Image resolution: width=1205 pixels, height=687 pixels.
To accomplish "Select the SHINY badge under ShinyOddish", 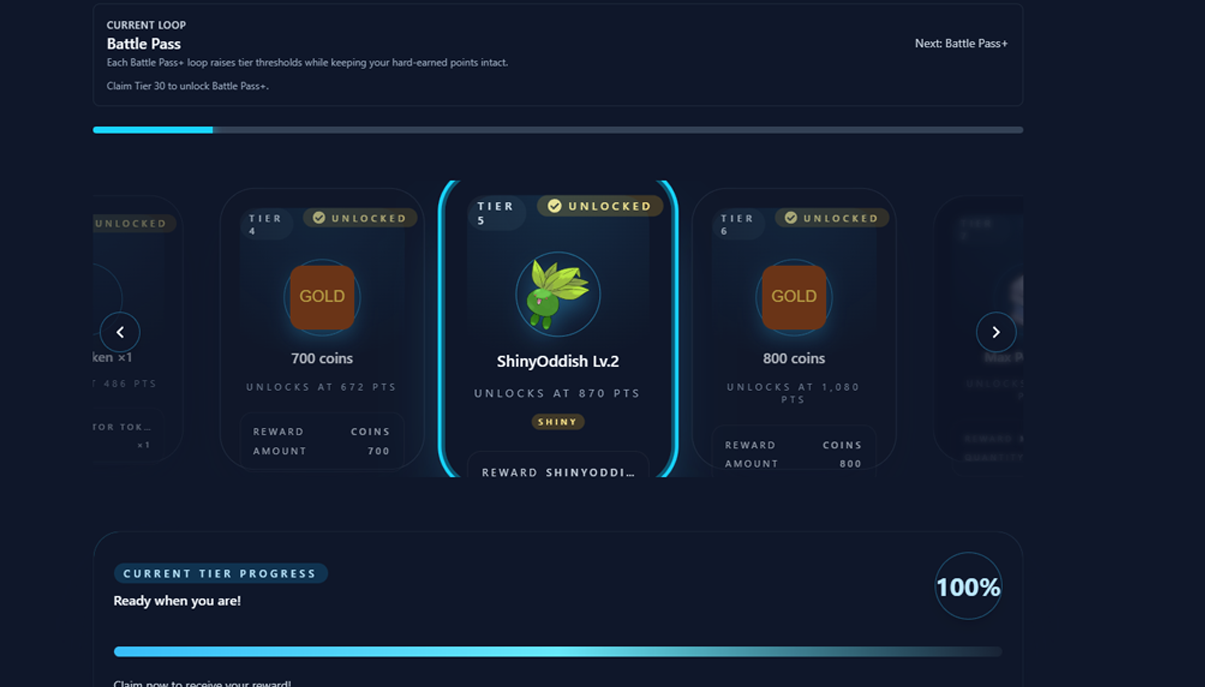I will 558,422.
